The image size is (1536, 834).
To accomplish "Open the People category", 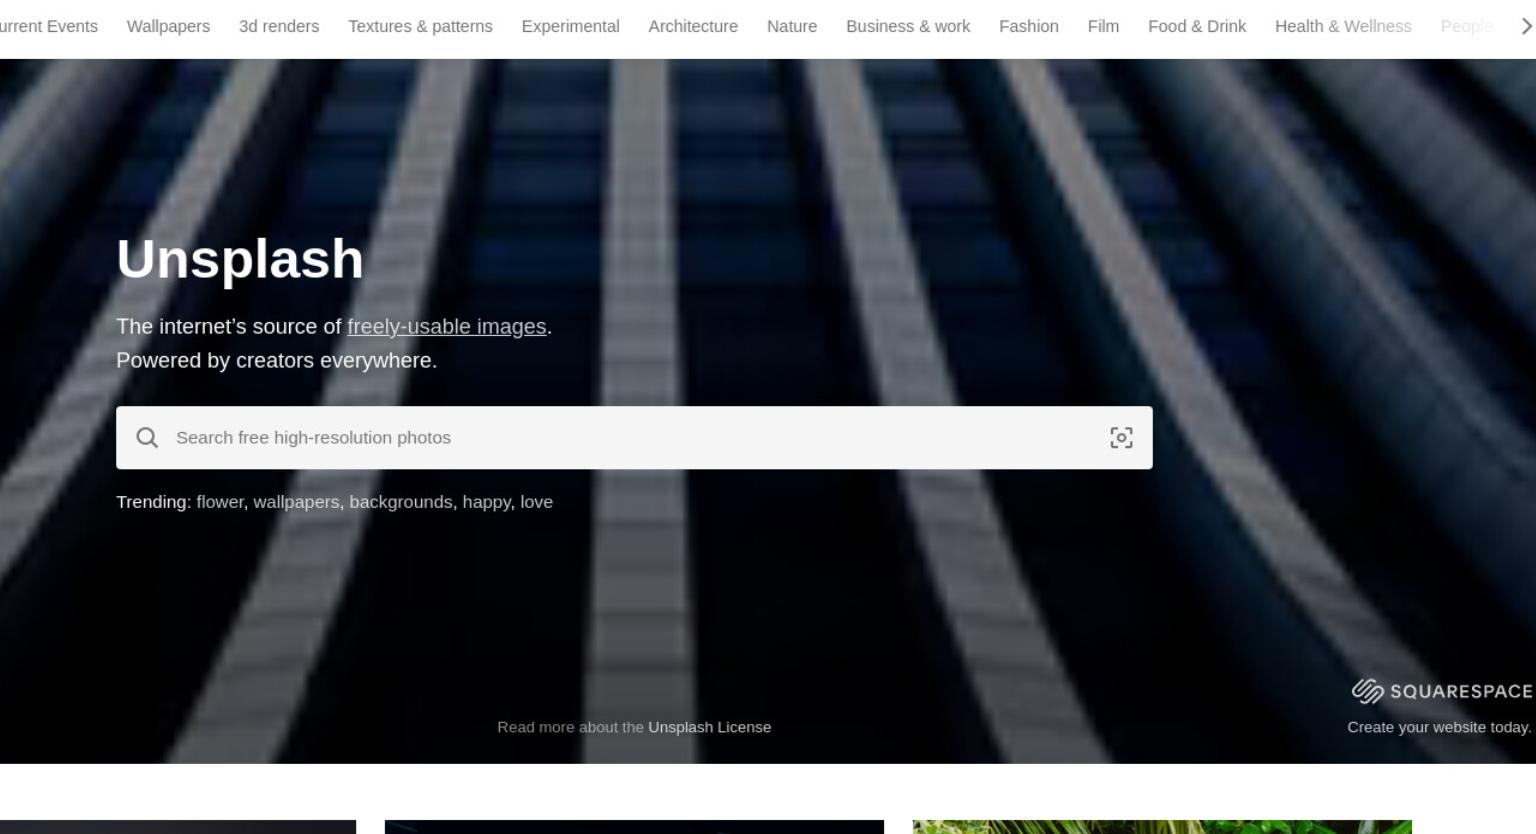I will 1466,26.
